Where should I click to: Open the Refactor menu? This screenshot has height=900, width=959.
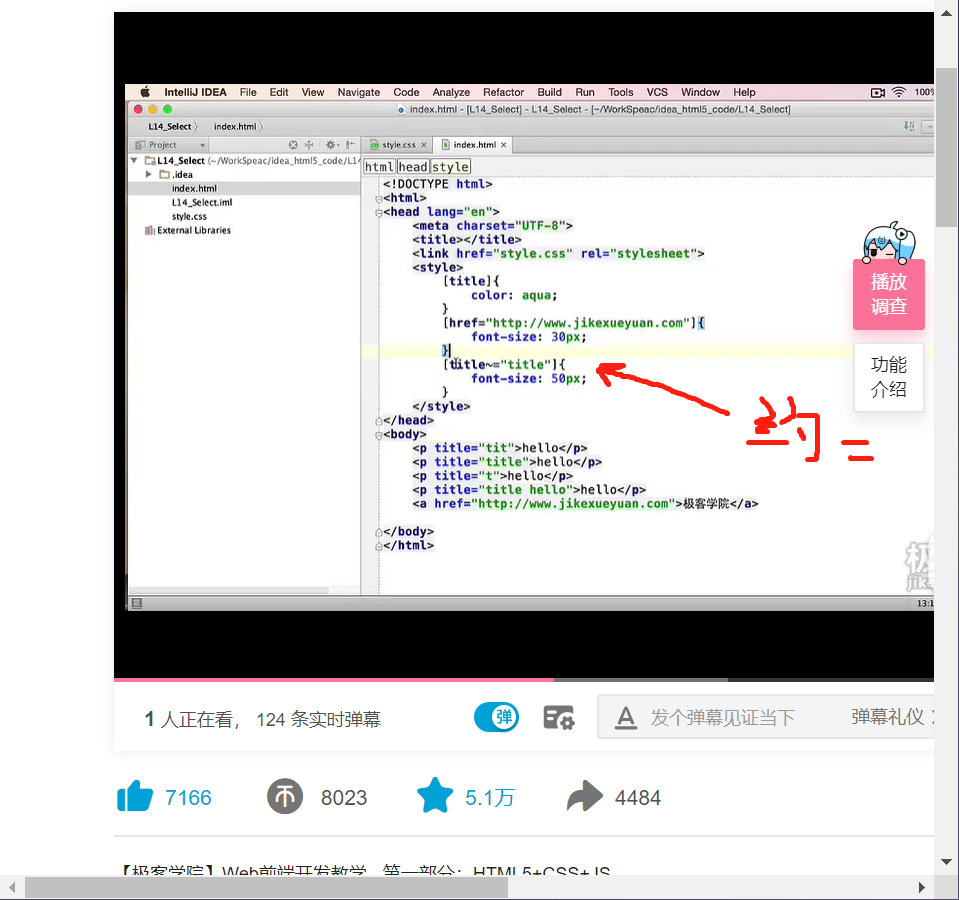click(x=503, y=92)
